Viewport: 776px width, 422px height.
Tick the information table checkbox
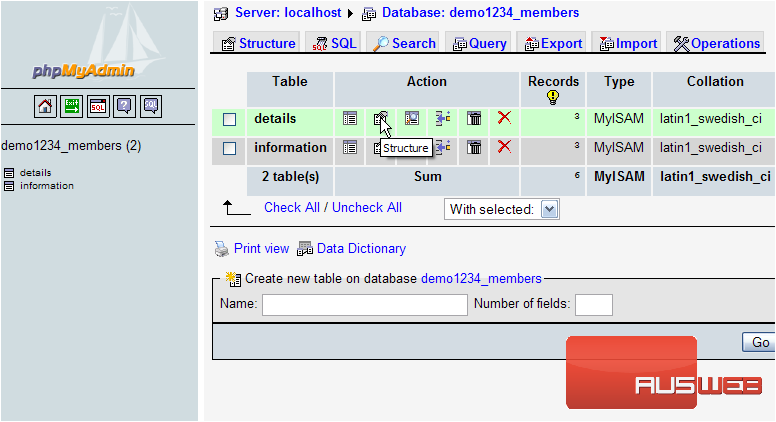tap(229, 148)
